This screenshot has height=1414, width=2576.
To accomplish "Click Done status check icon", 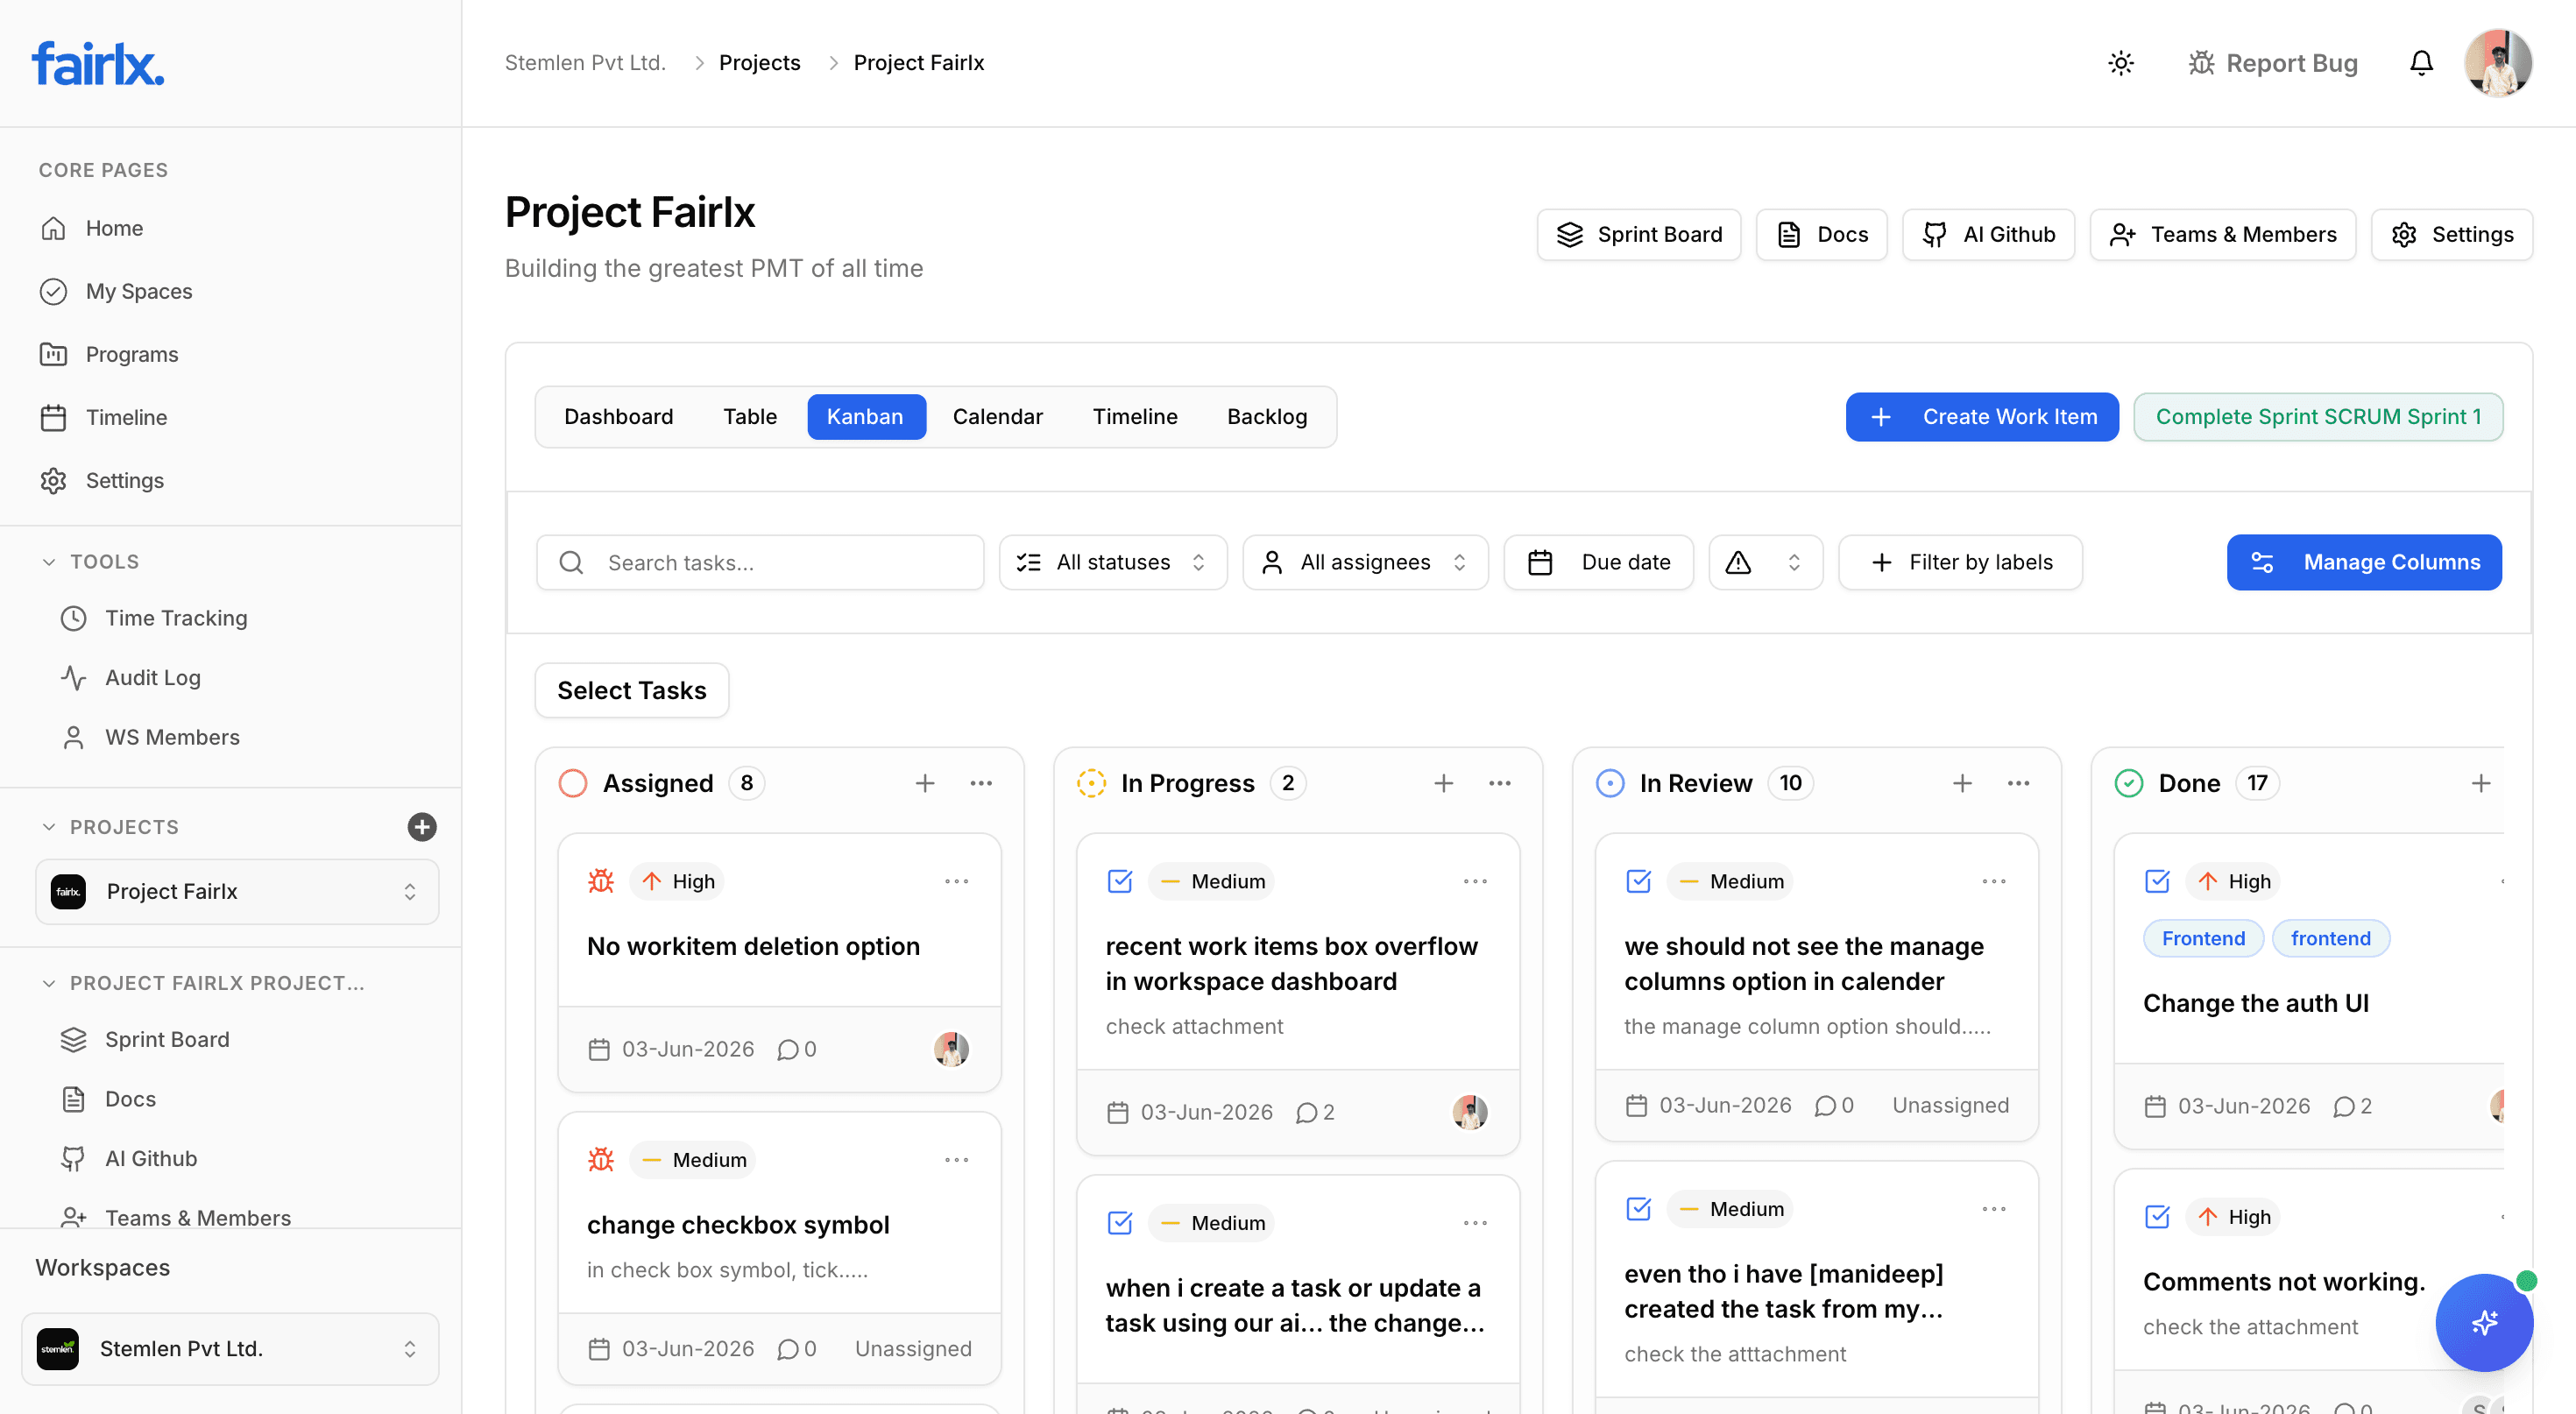I will click(x=2129, y=783).
